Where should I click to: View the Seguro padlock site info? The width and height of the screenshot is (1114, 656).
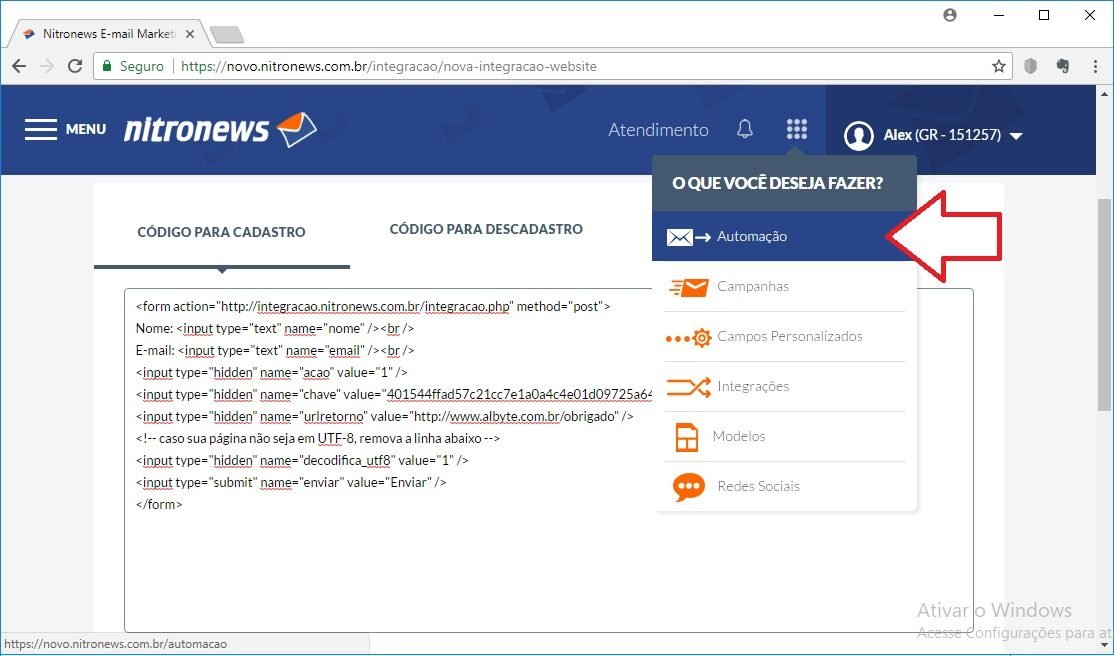tap(133, 66)
